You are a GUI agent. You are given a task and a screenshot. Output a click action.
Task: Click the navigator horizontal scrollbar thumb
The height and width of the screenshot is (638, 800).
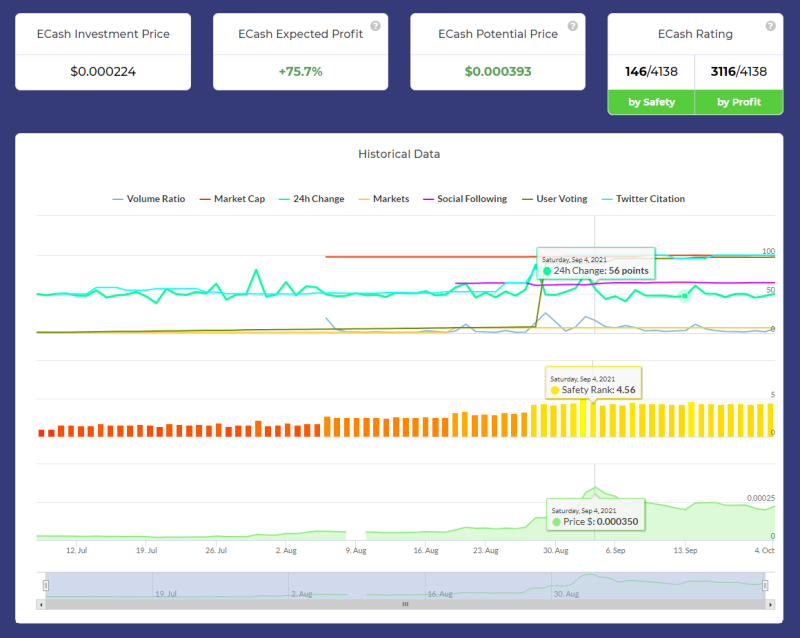[406, 605]
